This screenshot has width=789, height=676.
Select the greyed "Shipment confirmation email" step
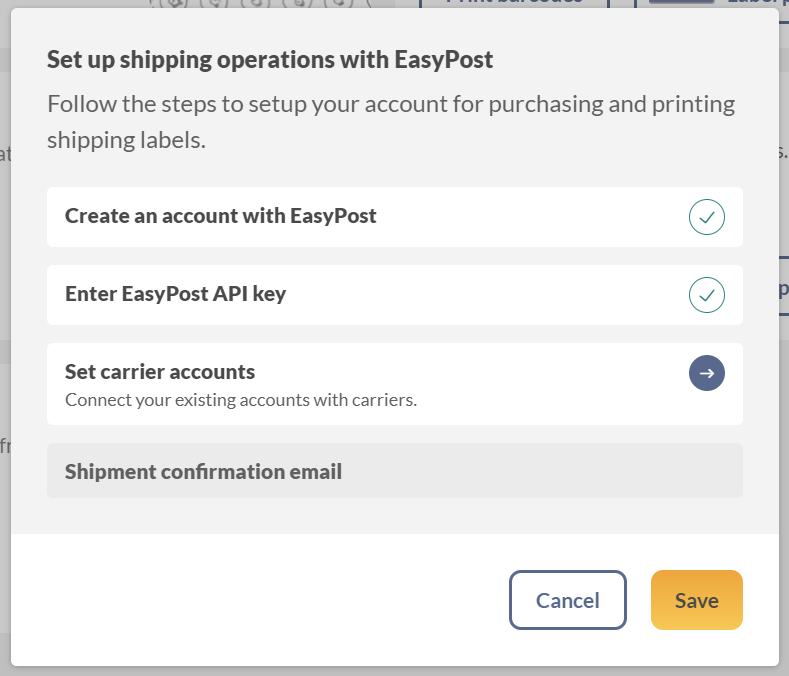(x=394, y=471)
